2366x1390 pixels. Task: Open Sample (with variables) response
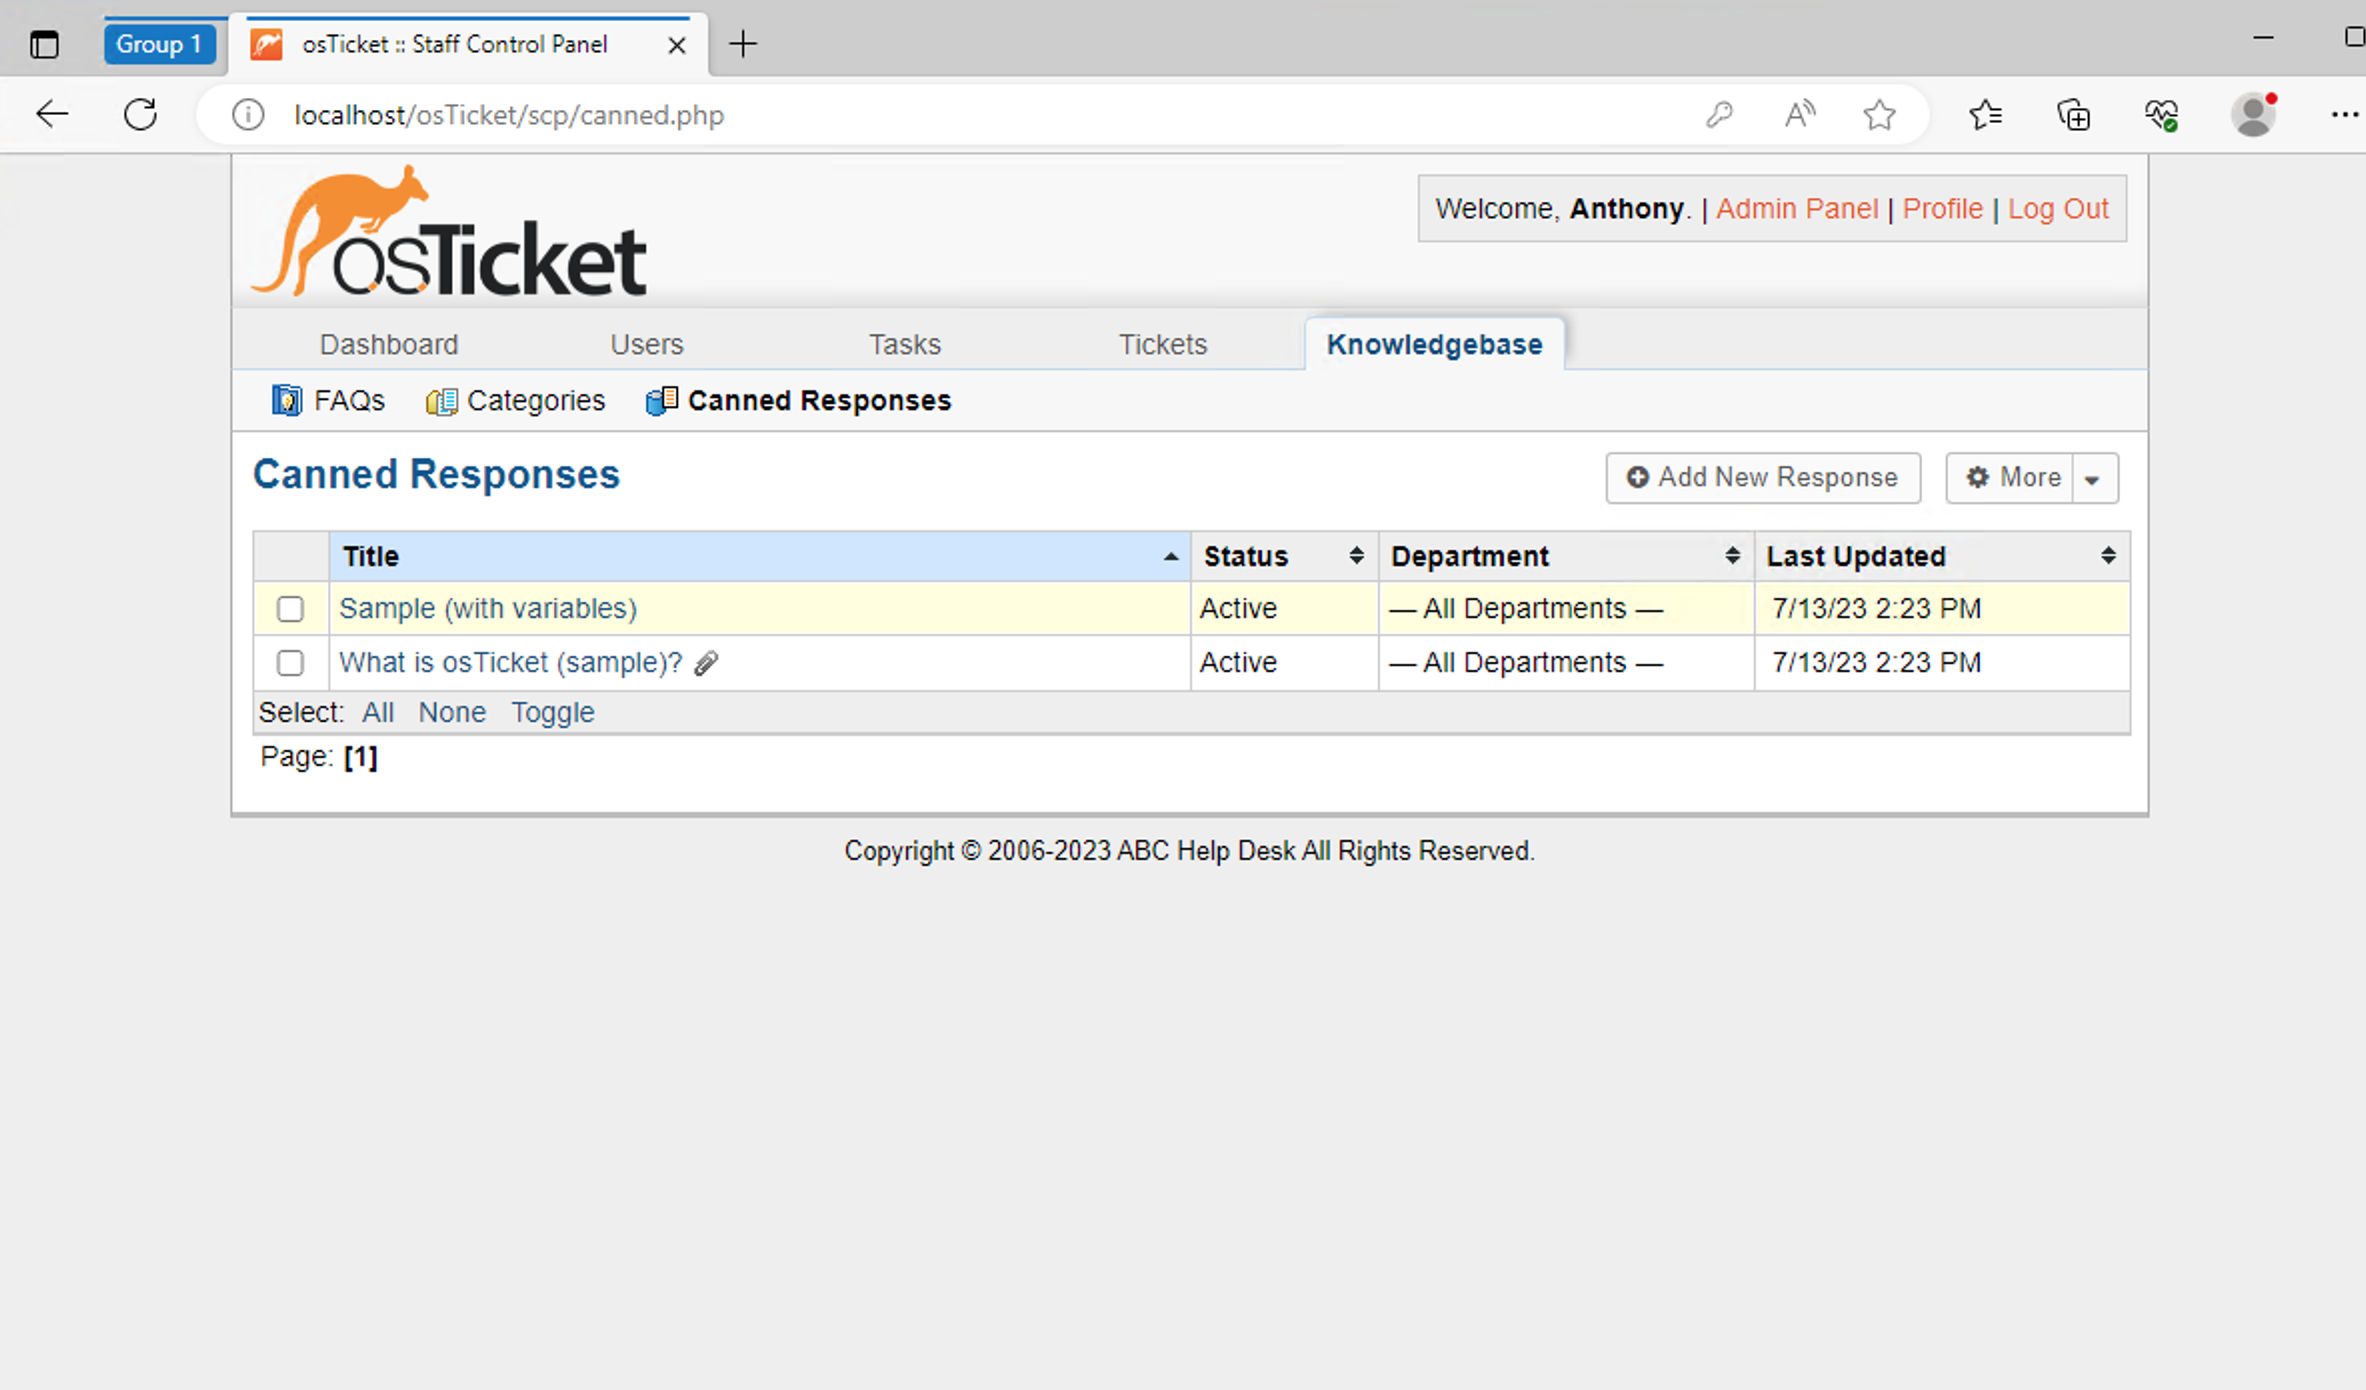pos(487,609)
